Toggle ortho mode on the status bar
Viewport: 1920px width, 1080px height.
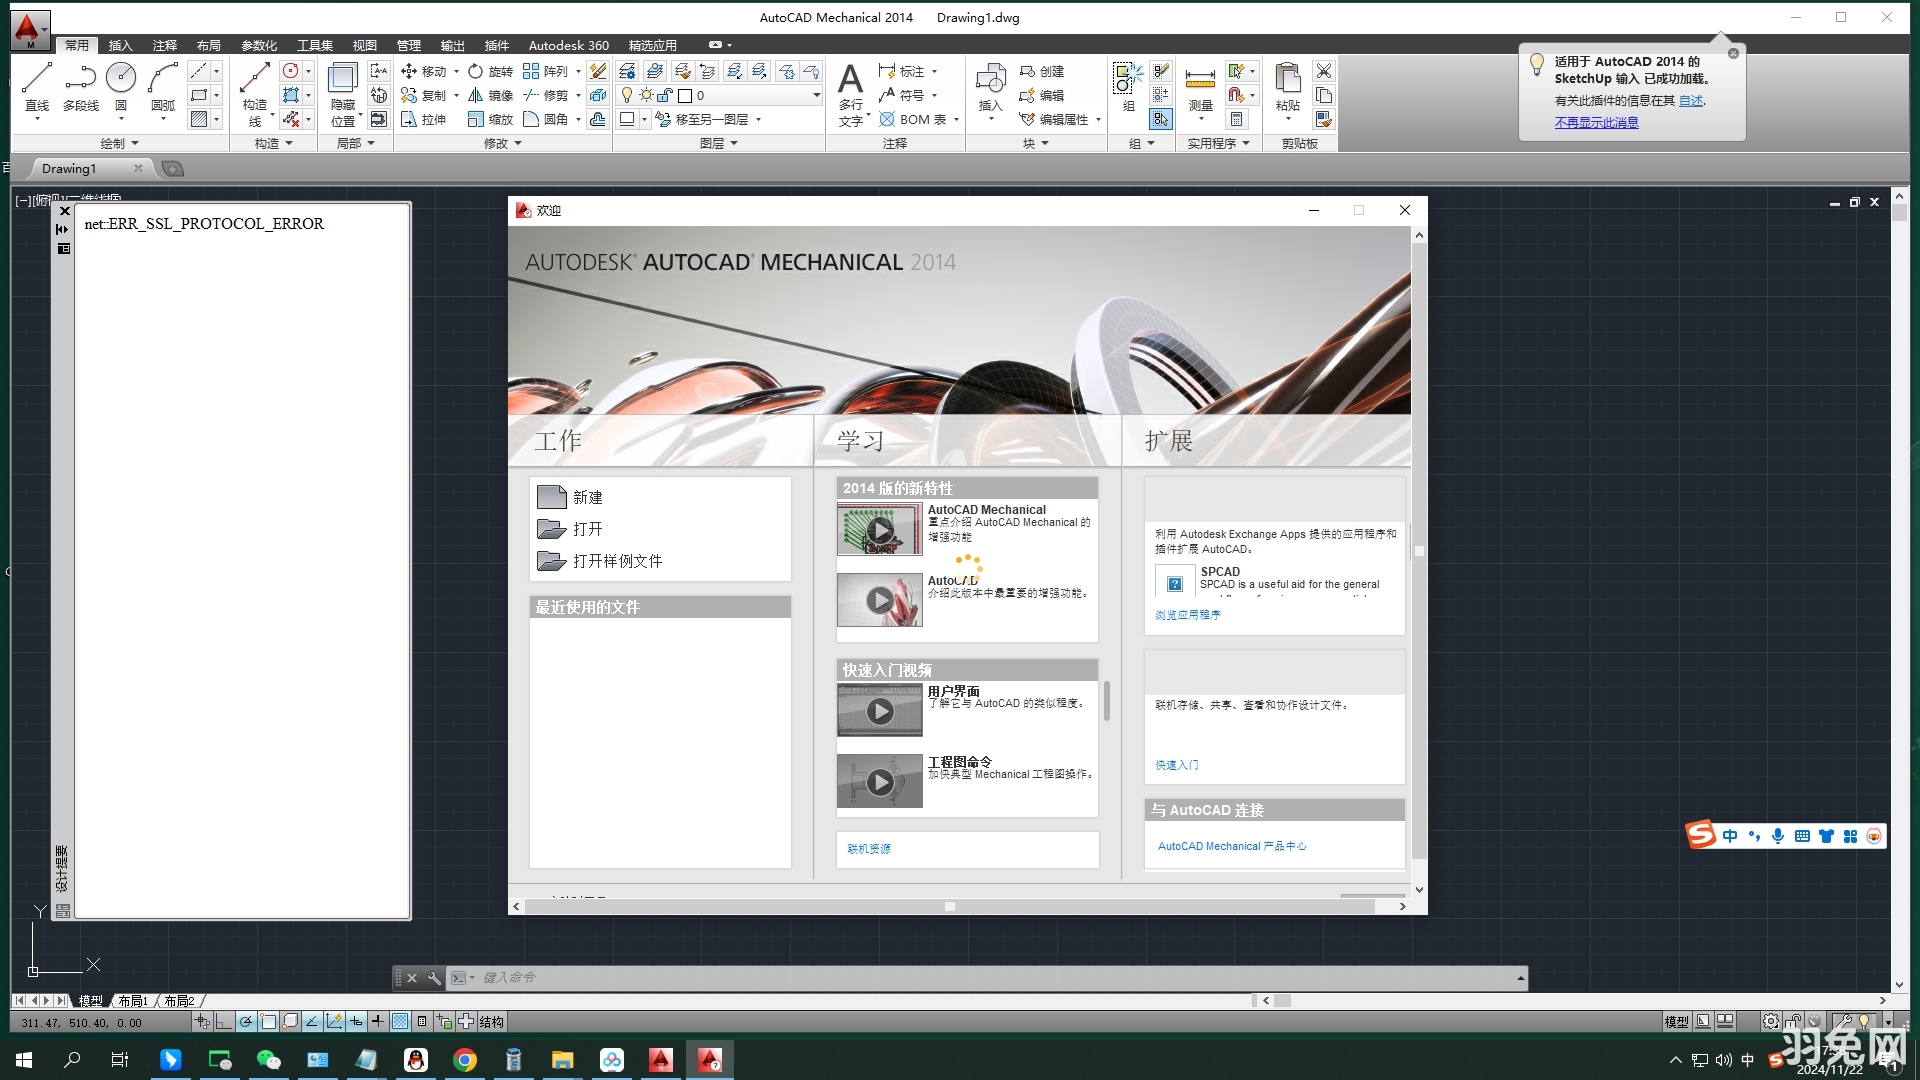[x=223, y=1021]
